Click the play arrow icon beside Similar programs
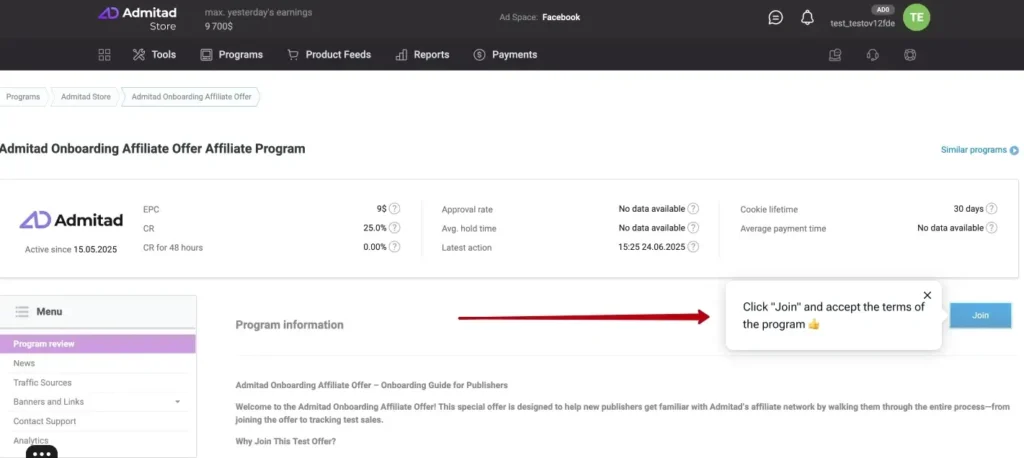The image size is (1024, 458). [1014, 150]
